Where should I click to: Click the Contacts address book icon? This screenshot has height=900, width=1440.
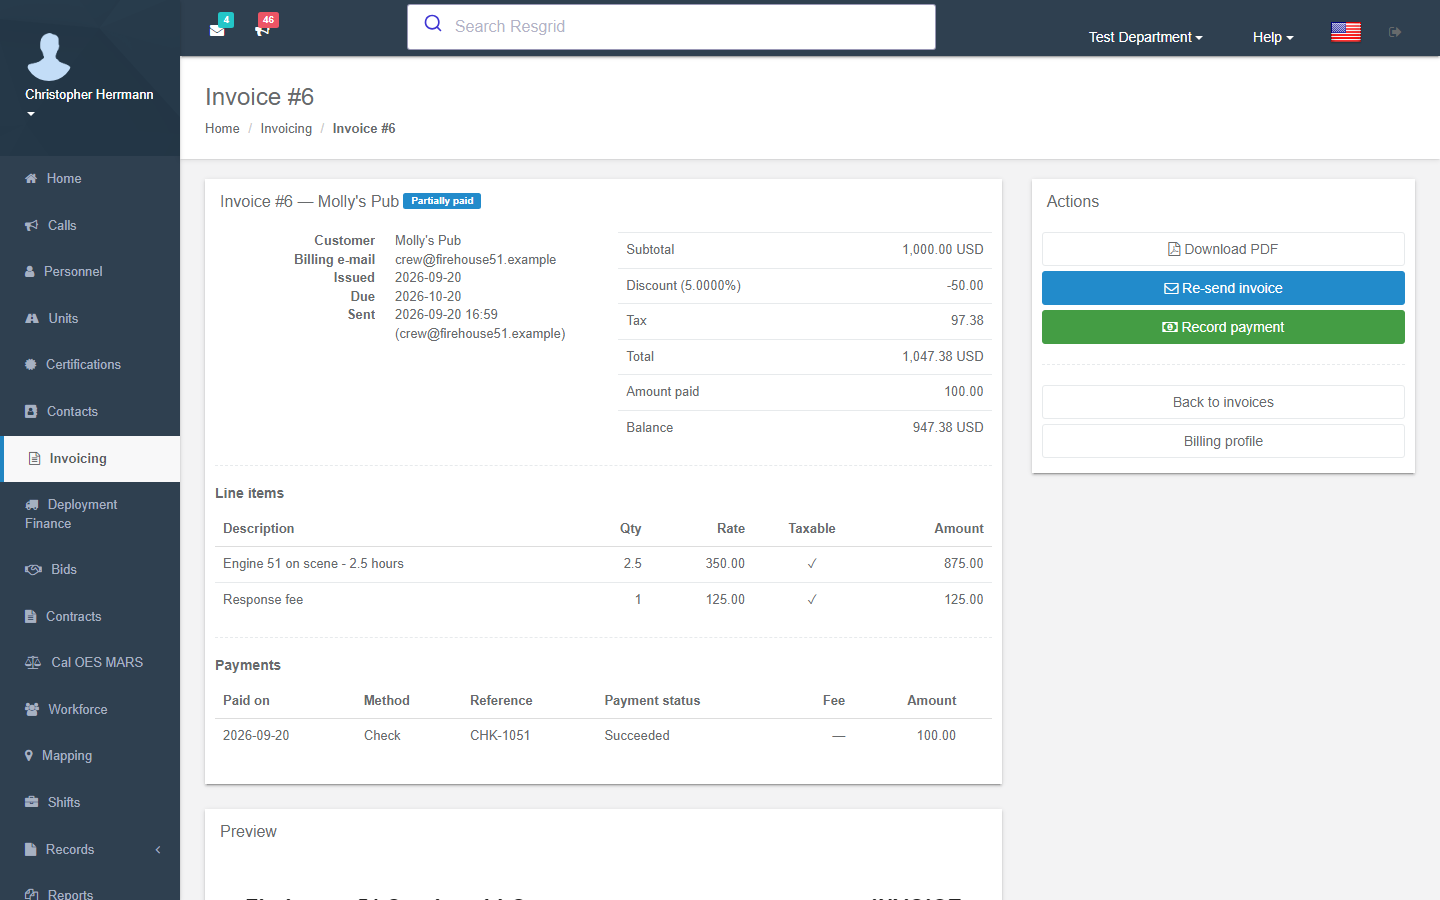31,412
